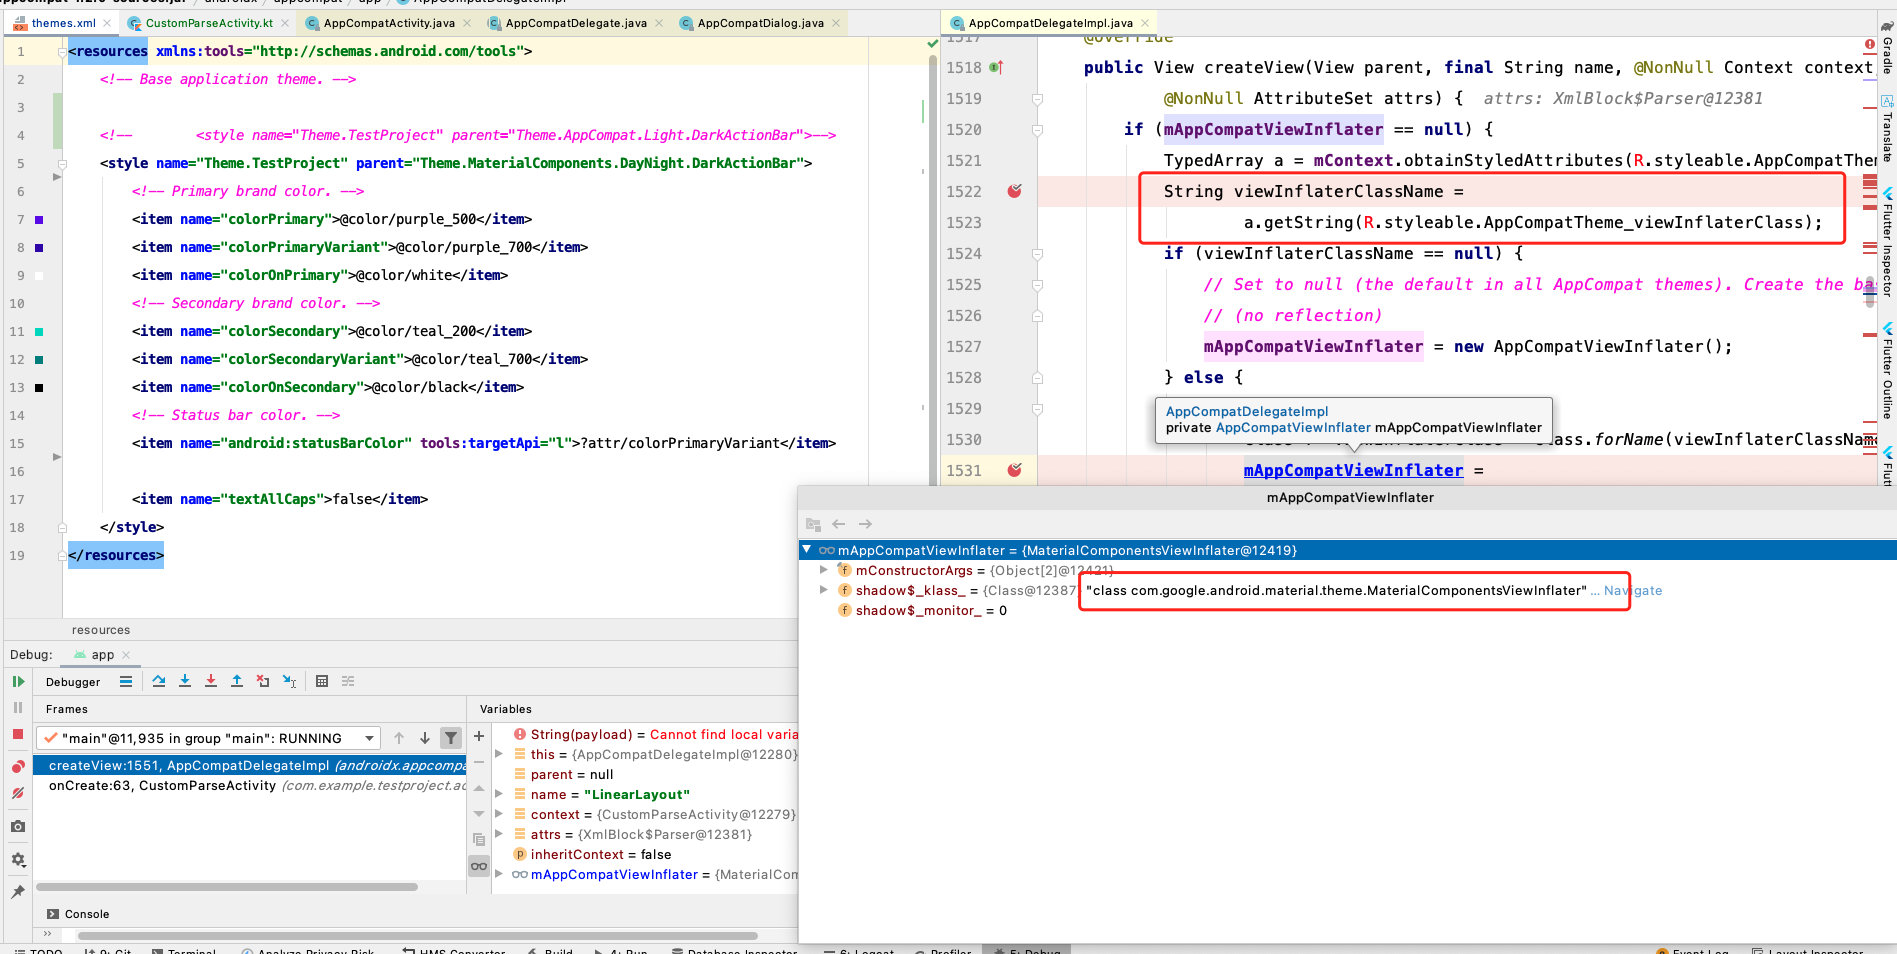Collapse root mAppCompatViewInflater node in popup

(x=807, y=550)
